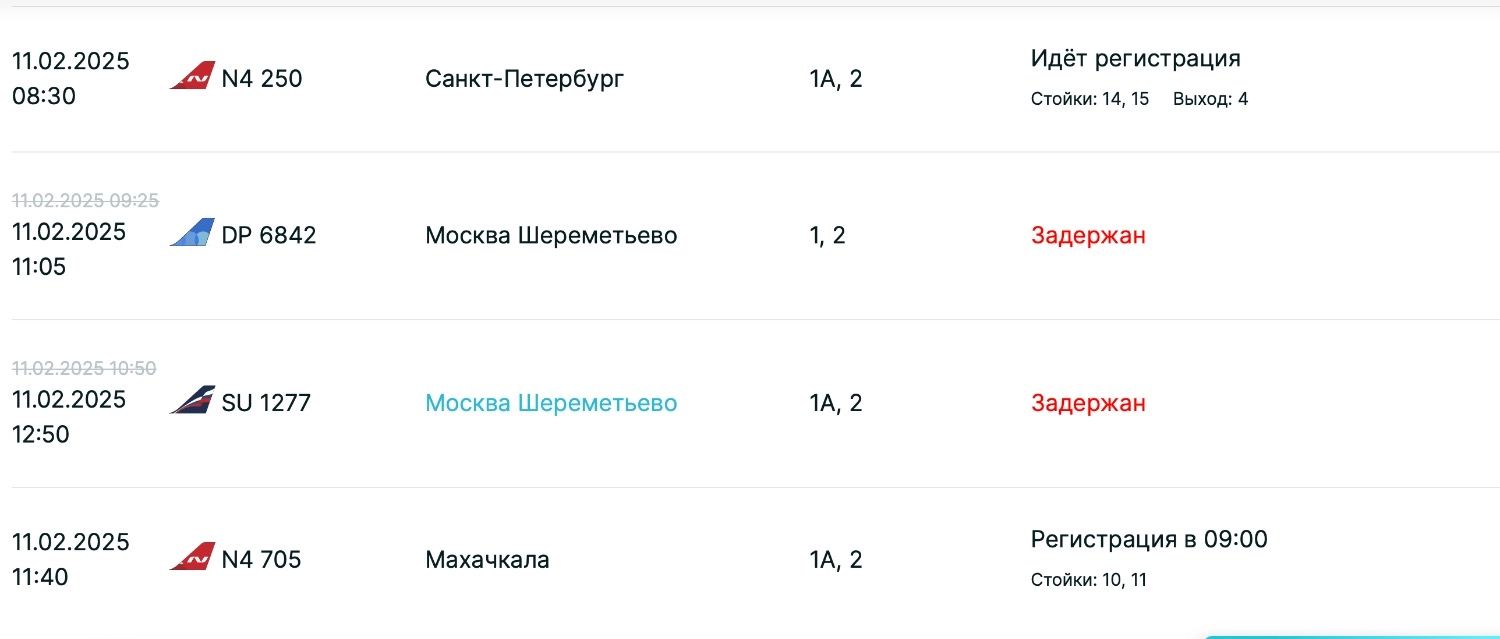Click the Pobeda airline logo for DP 6842
This screenshot has height=639, width=1500.
192,234
